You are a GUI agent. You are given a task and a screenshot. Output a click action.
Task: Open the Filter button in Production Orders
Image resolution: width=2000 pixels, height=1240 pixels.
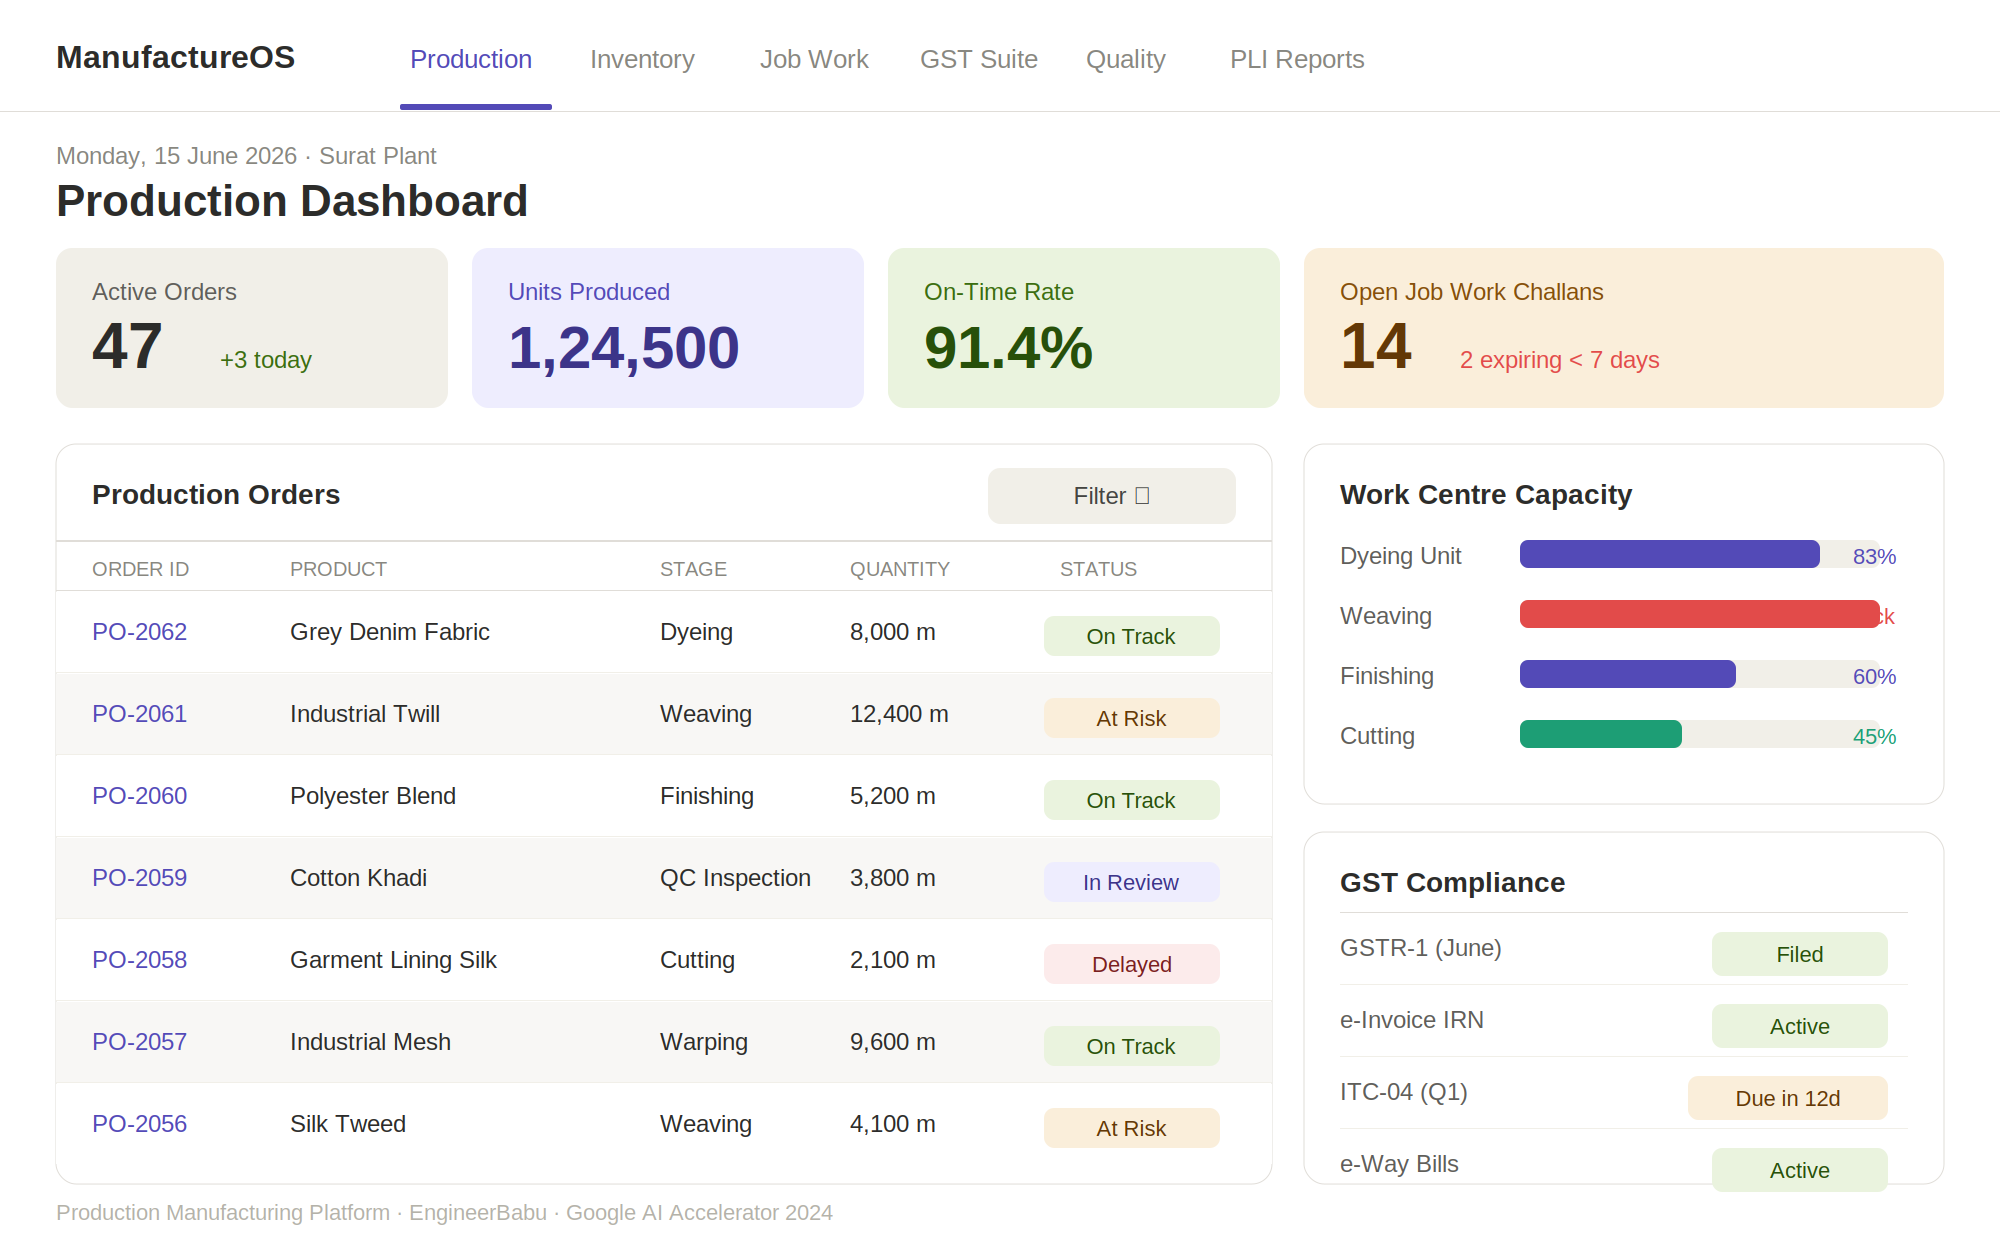tap(1111, 496)
